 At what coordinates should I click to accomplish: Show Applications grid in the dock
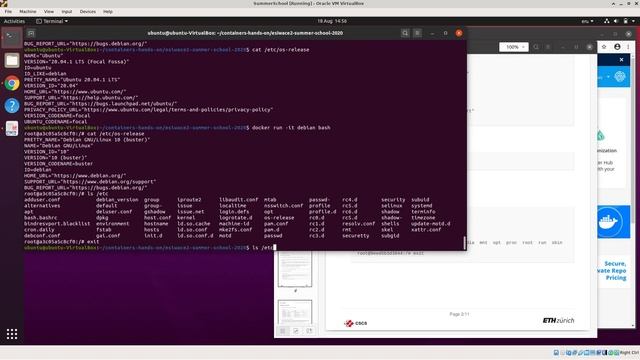point(12,334)
